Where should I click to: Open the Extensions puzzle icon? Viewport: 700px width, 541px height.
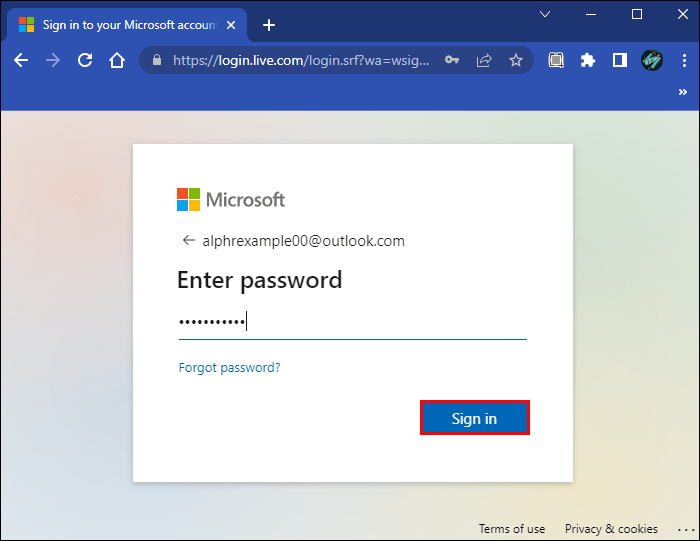coord(588,60)
